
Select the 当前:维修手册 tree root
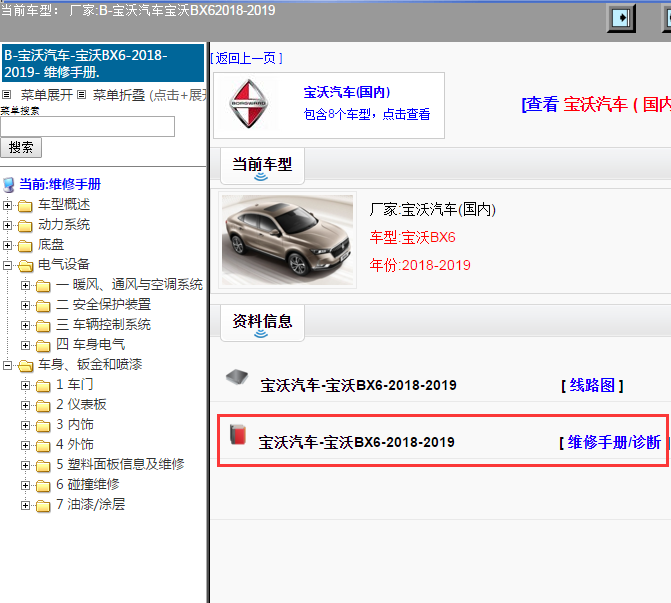click(60, 184)
